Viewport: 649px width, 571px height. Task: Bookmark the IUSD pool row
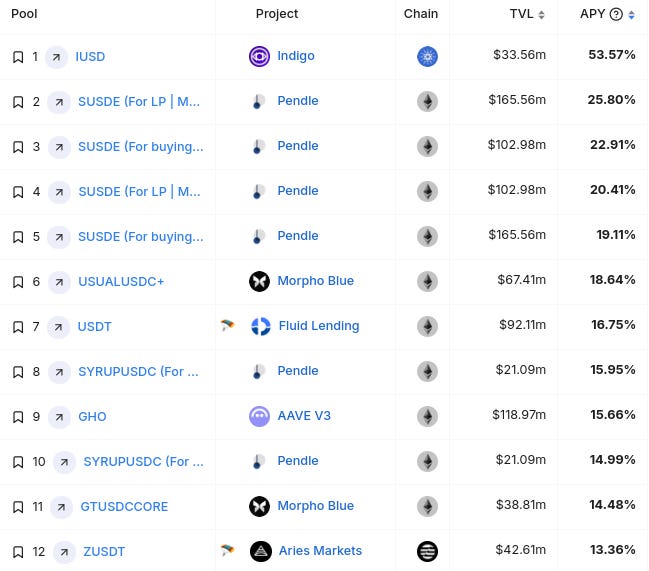click(18, 57)
